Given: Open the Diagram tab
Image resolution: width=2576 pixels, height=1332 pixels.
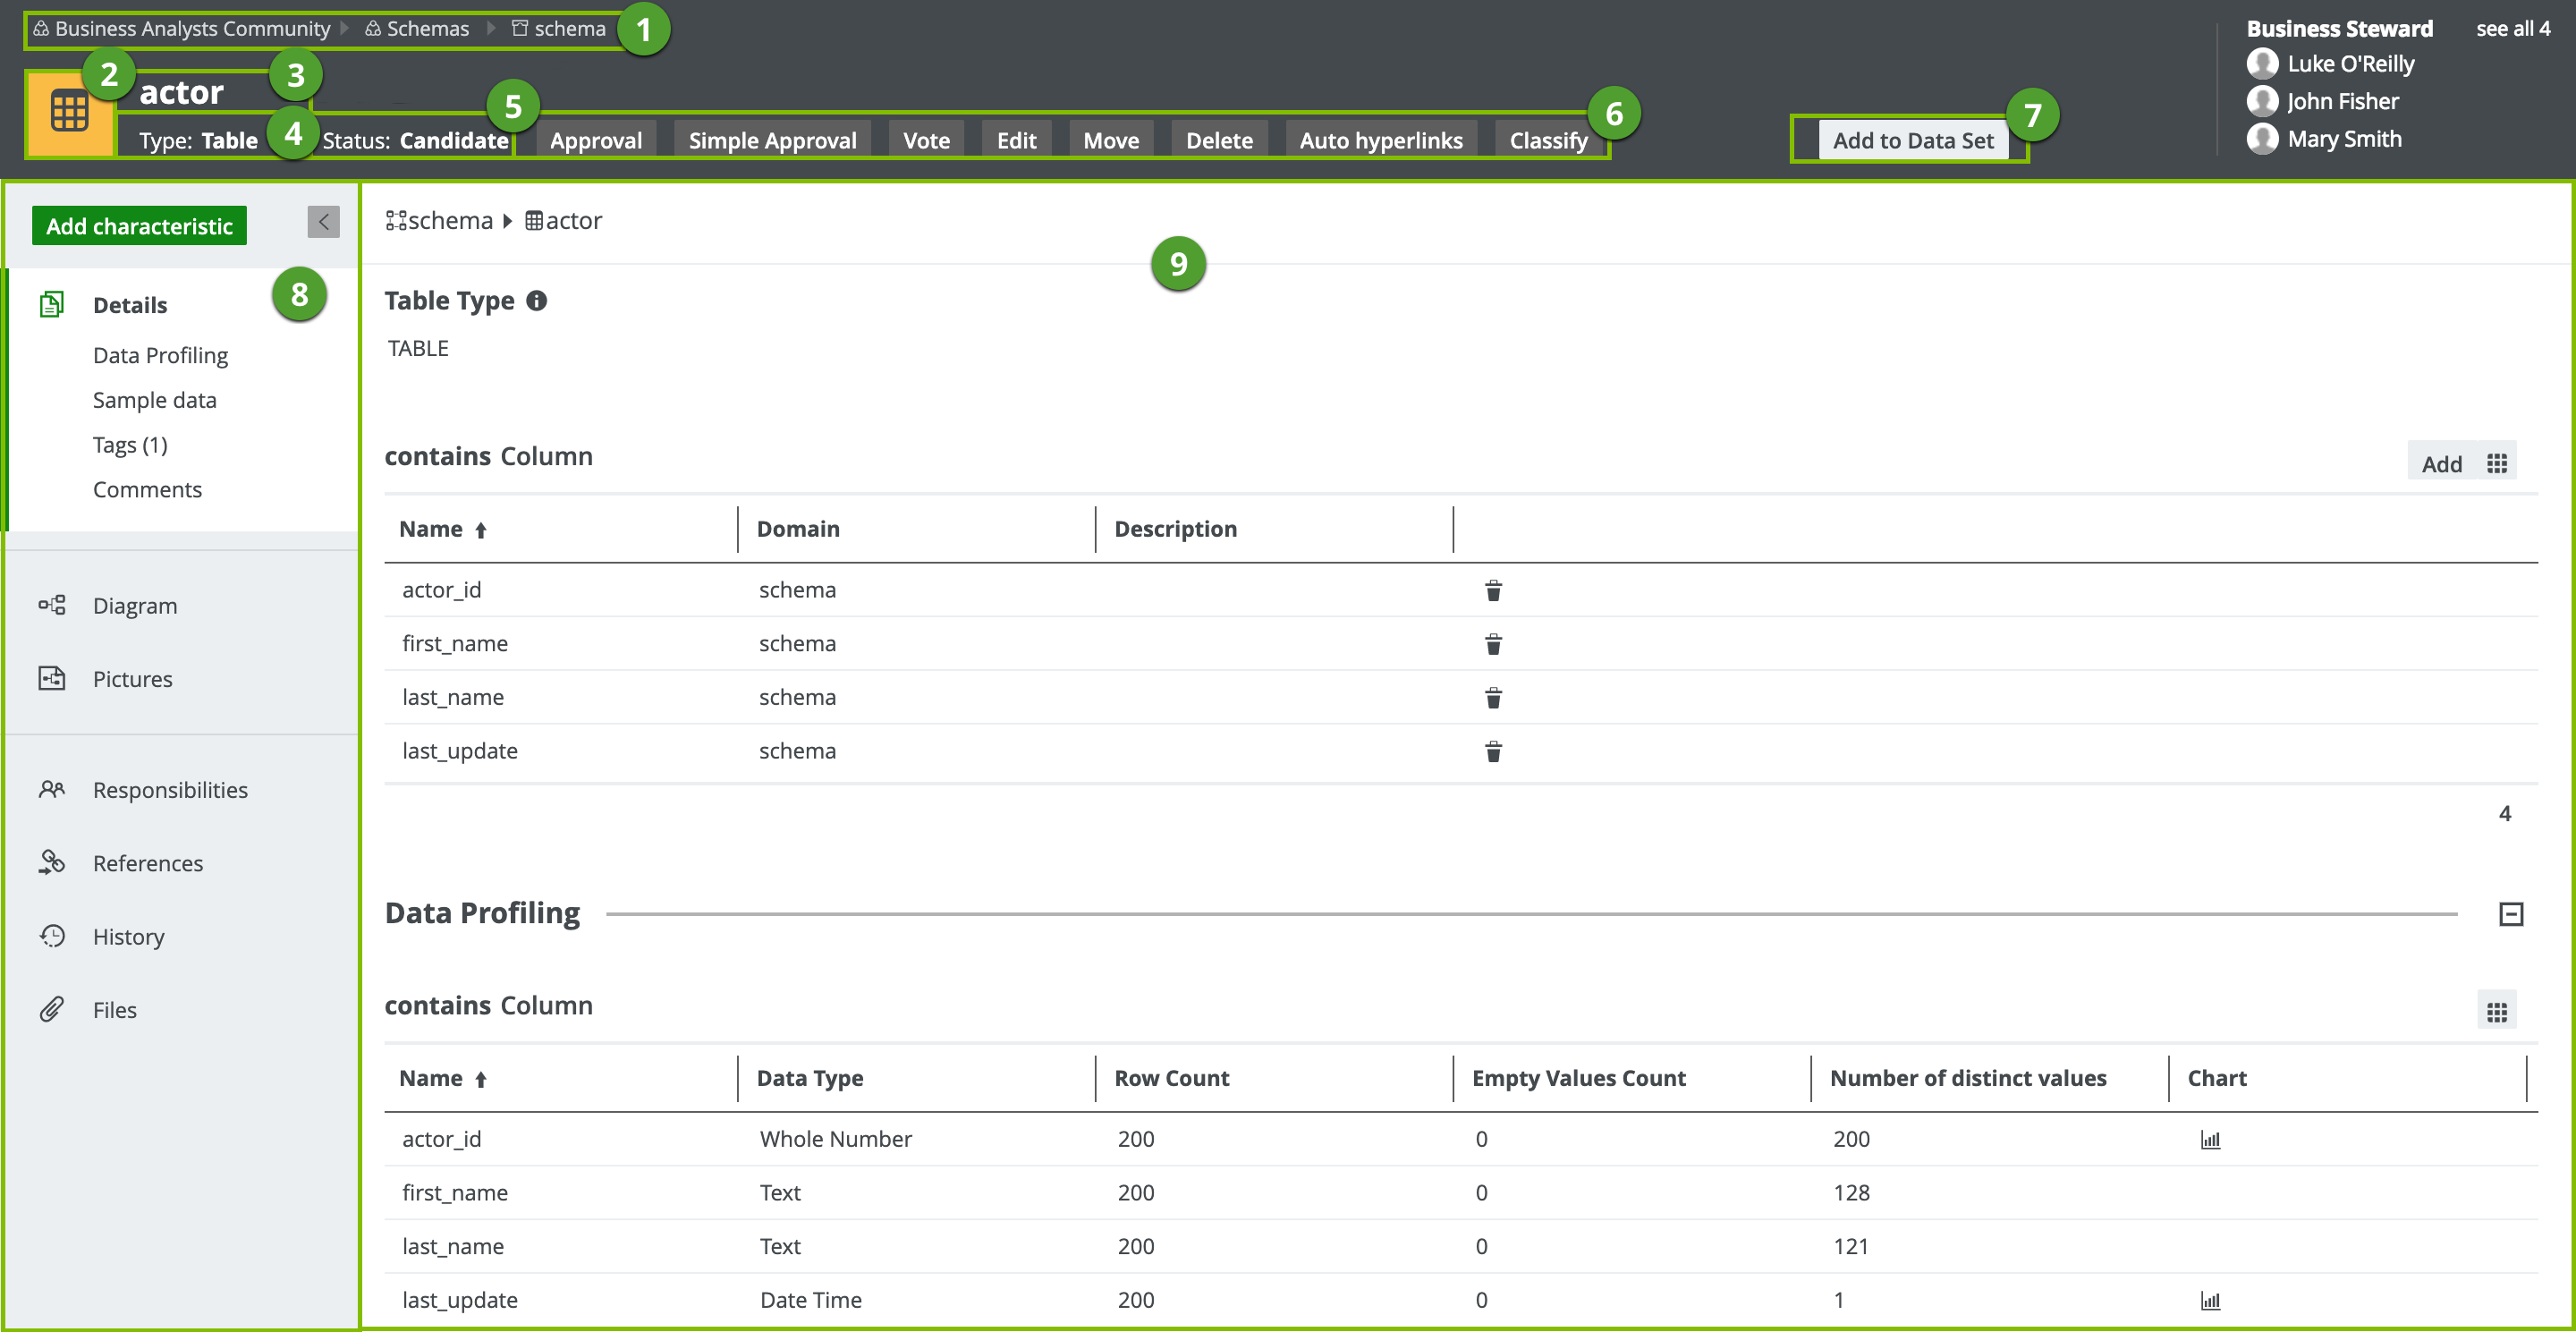Looking at the screenshot, I should 134,606.
